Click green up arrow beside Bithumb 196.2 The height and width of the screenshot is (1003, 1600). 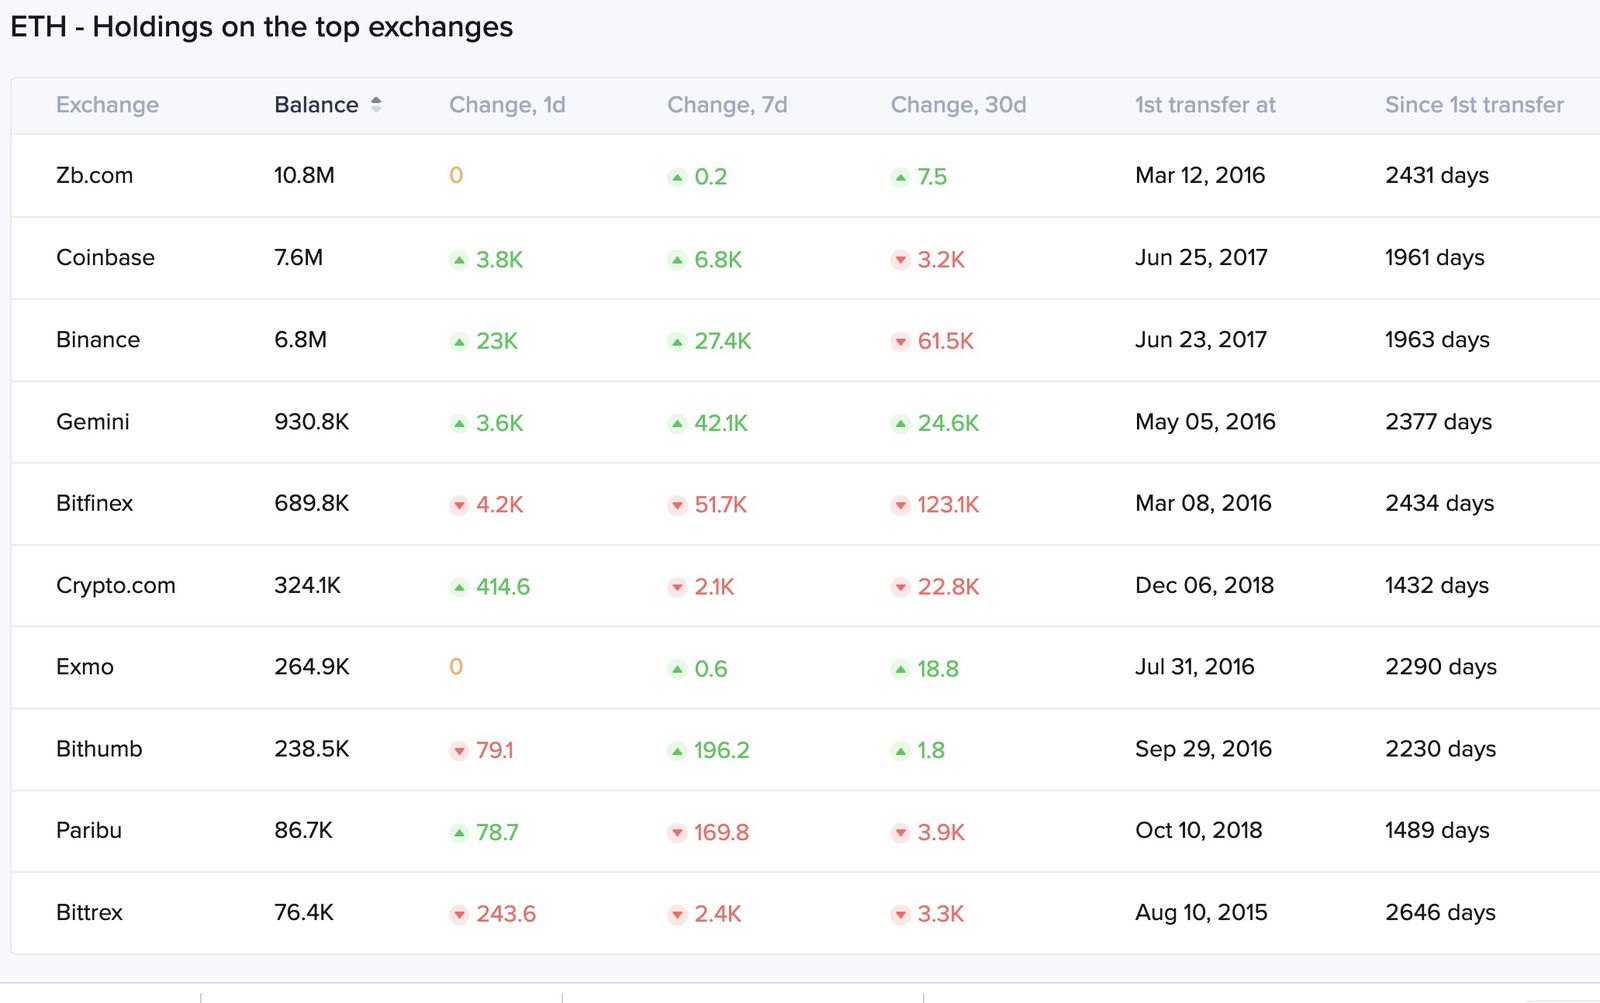tap(677, 751)
